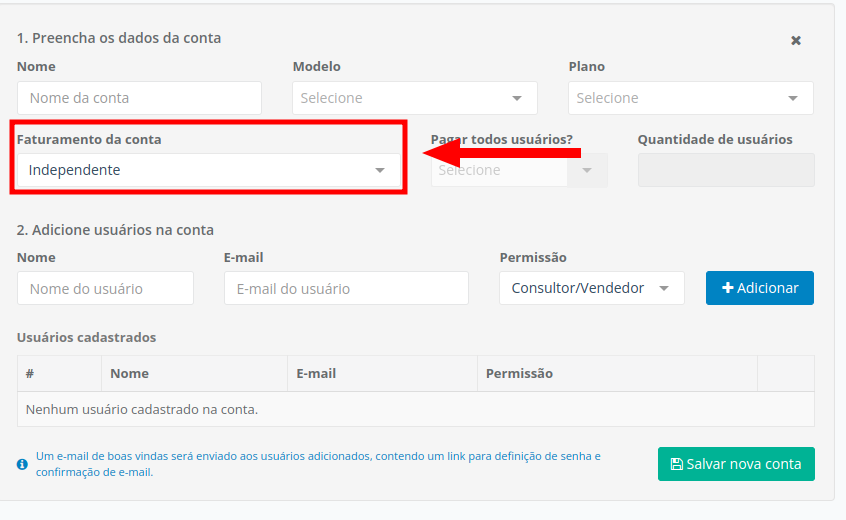Image resolution: width=846 pixels, height=520 pixels.
Task: Change the Permissão dropdown from Consultor/Vendedor
Action: click(x=591, y=288)
